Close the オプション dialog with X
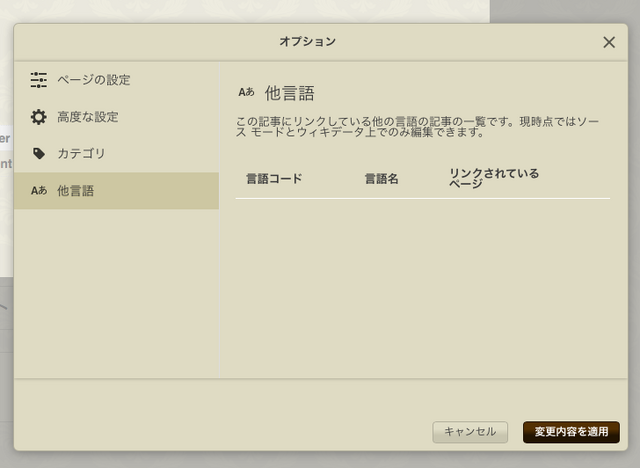This screenshot has height=468, width=640. (609, 42)
